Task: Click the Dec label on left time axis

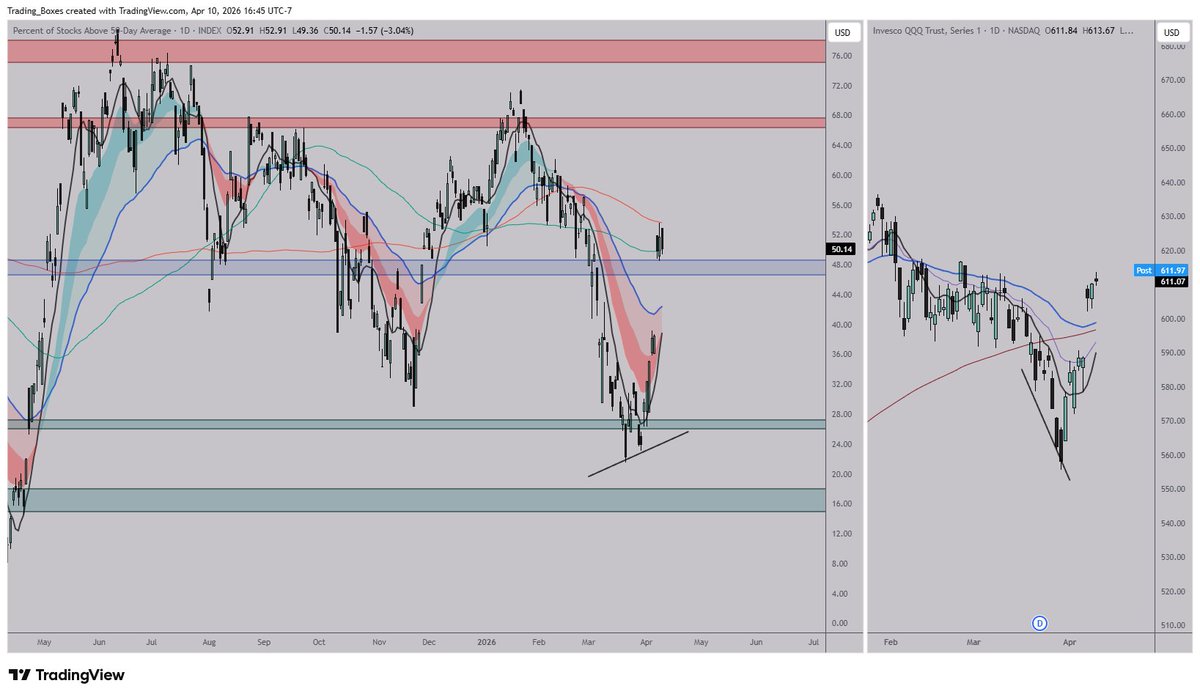Action: click(430, 645)
